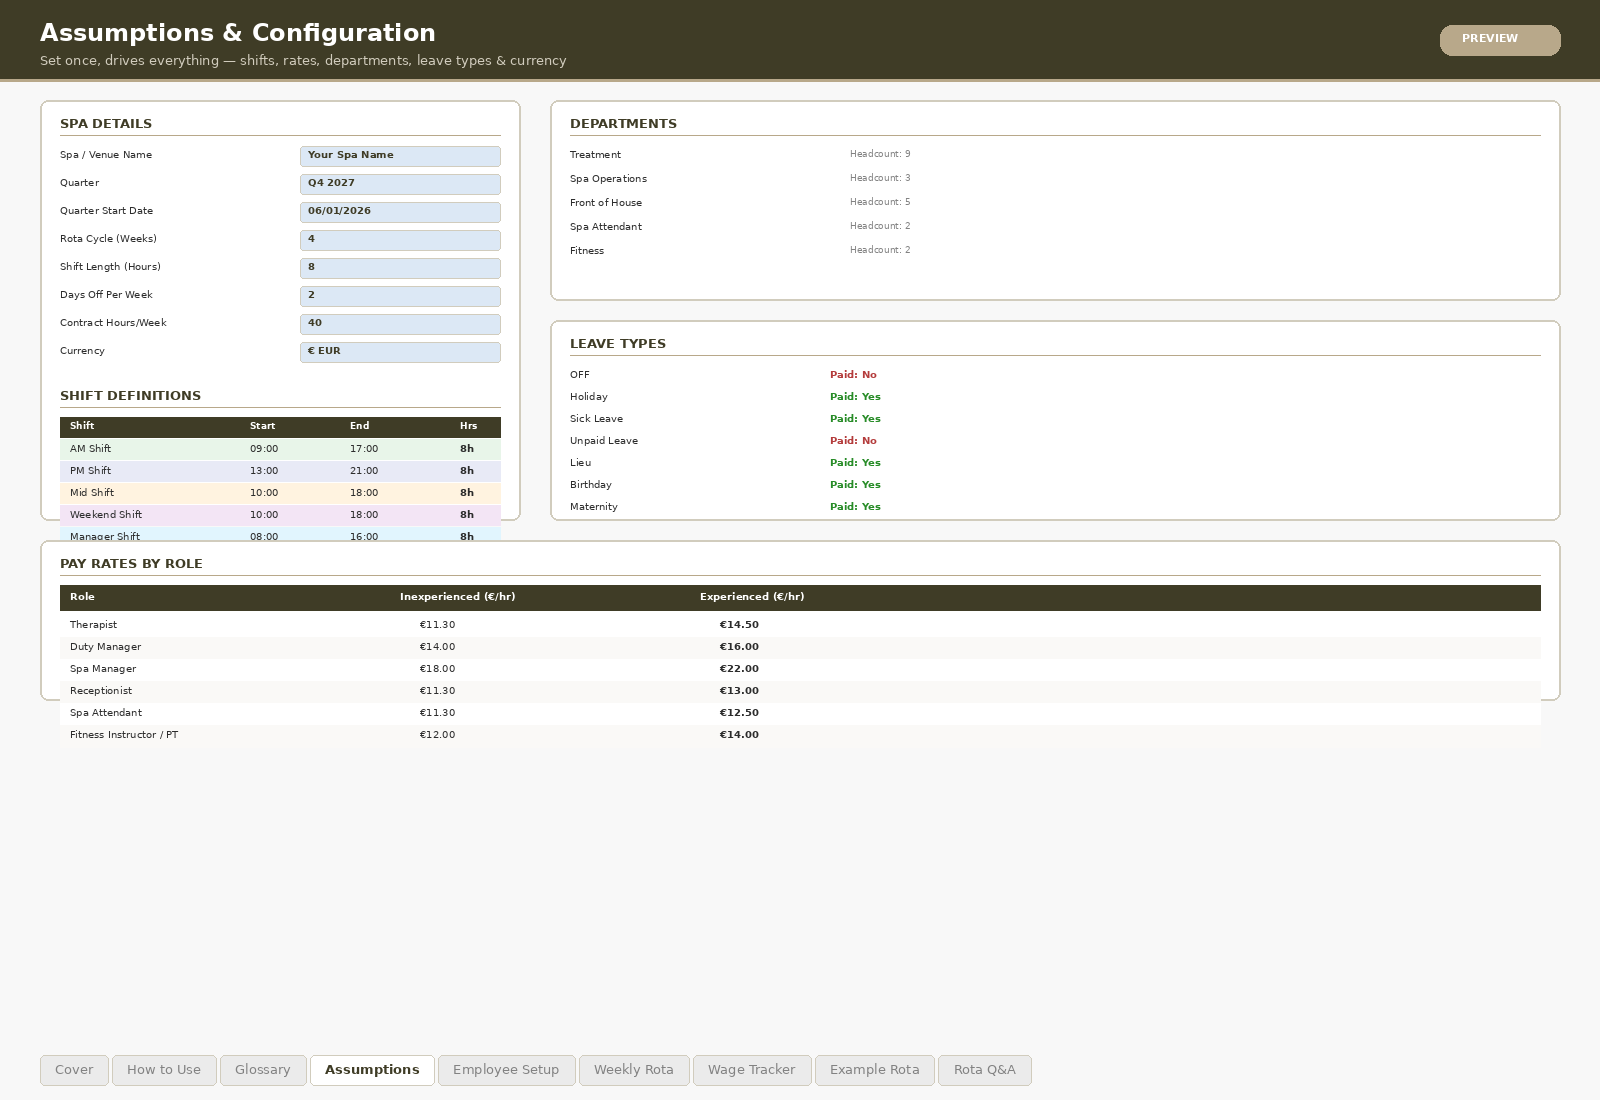Click the Rota Cycle (Weeks) field

[400, 240]
